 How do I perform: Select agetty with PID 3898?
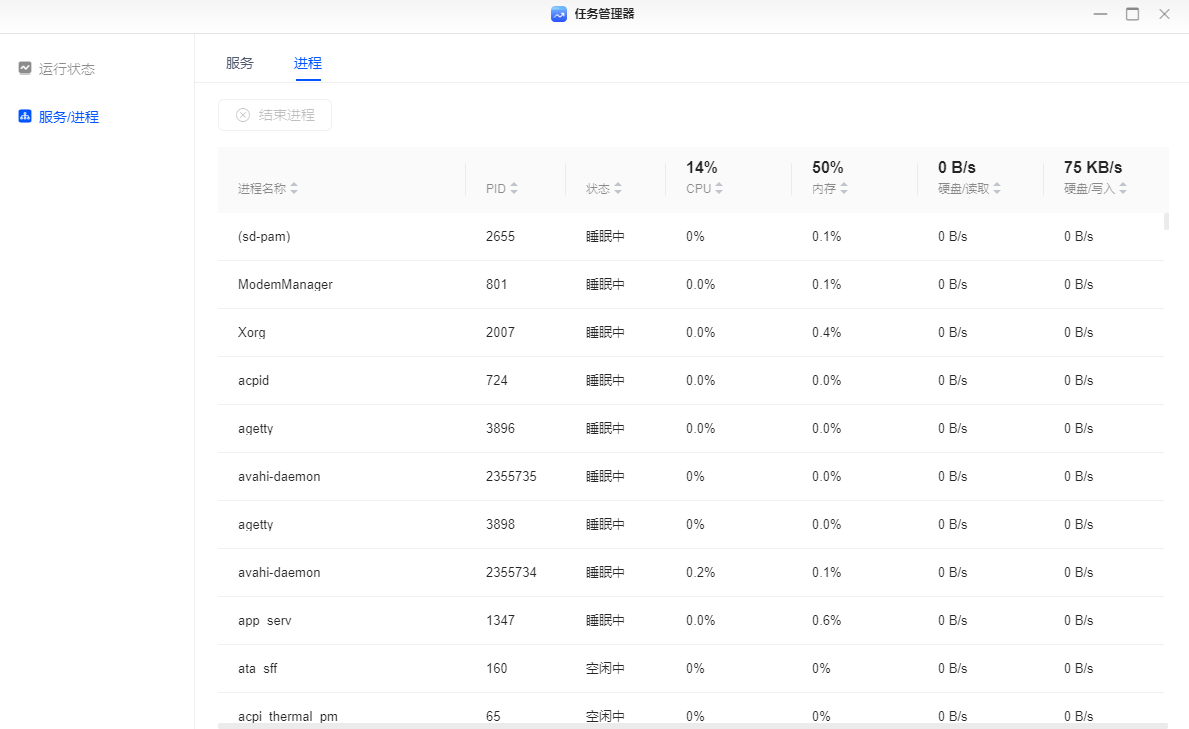256,524
